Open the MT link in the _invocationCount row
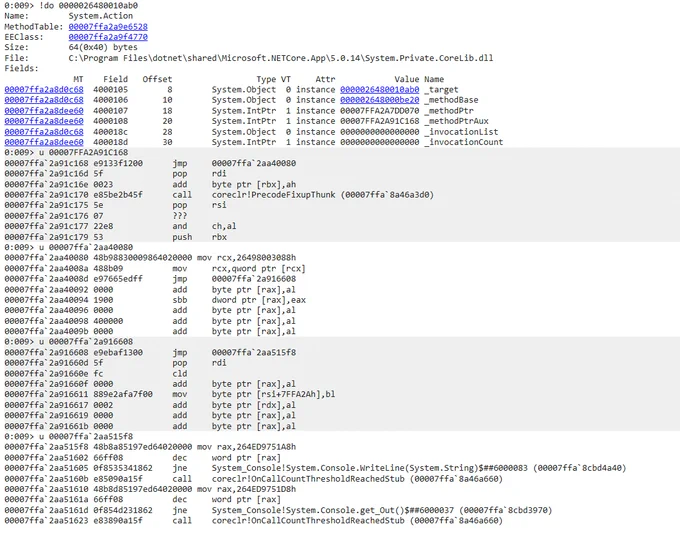Screen dimensions: 680x540 44,142
